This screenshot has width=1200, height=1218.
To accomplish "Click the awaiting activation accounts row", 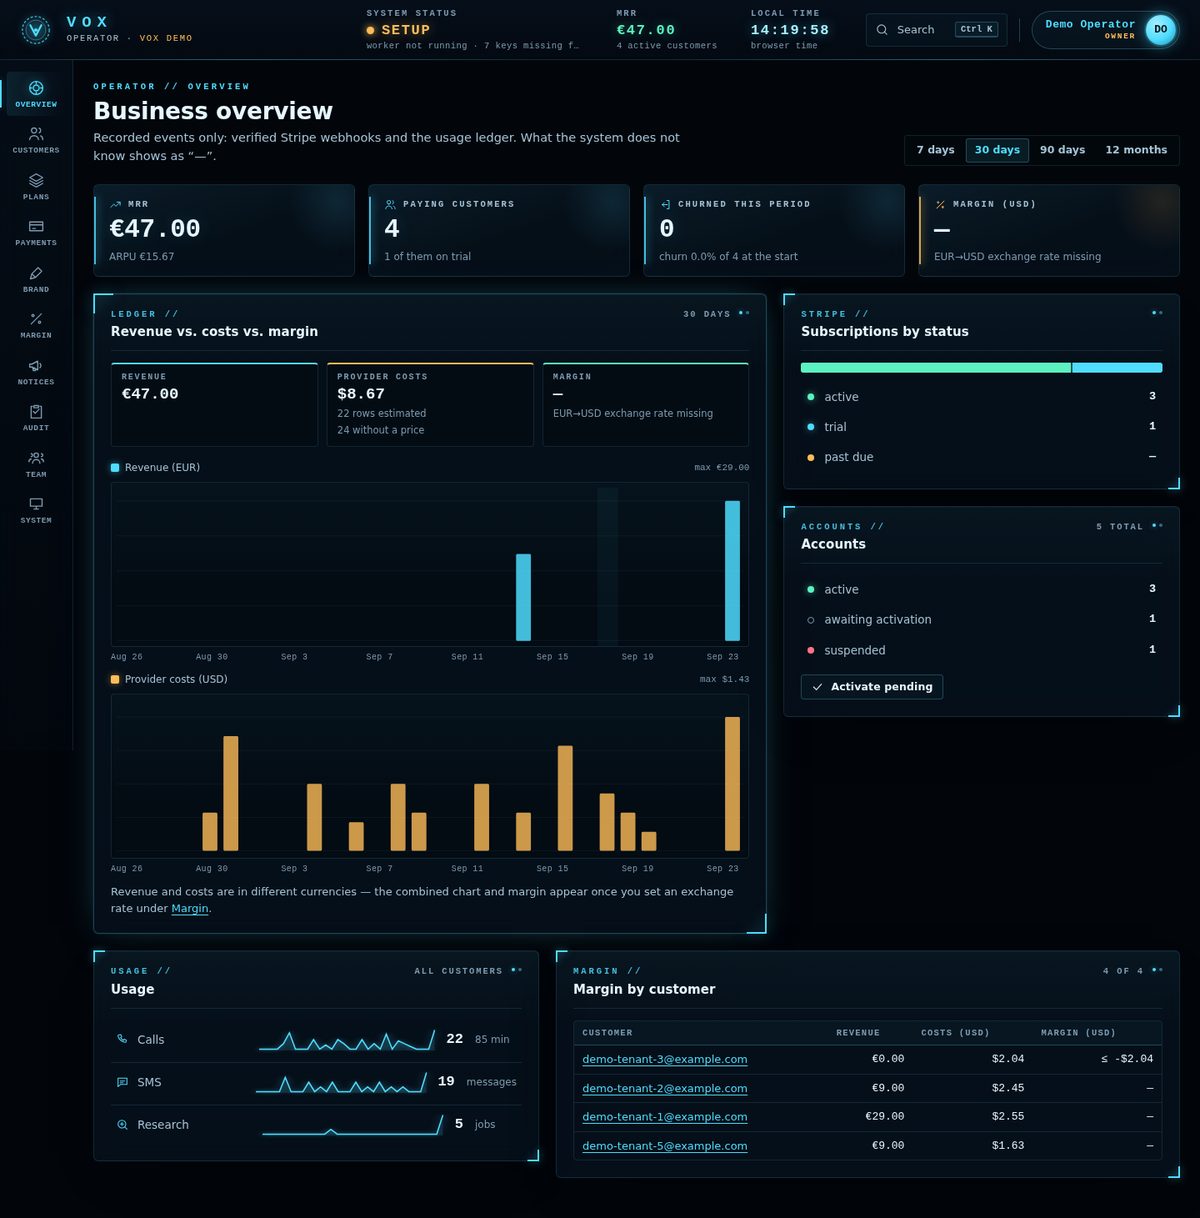I will point(981,620).
